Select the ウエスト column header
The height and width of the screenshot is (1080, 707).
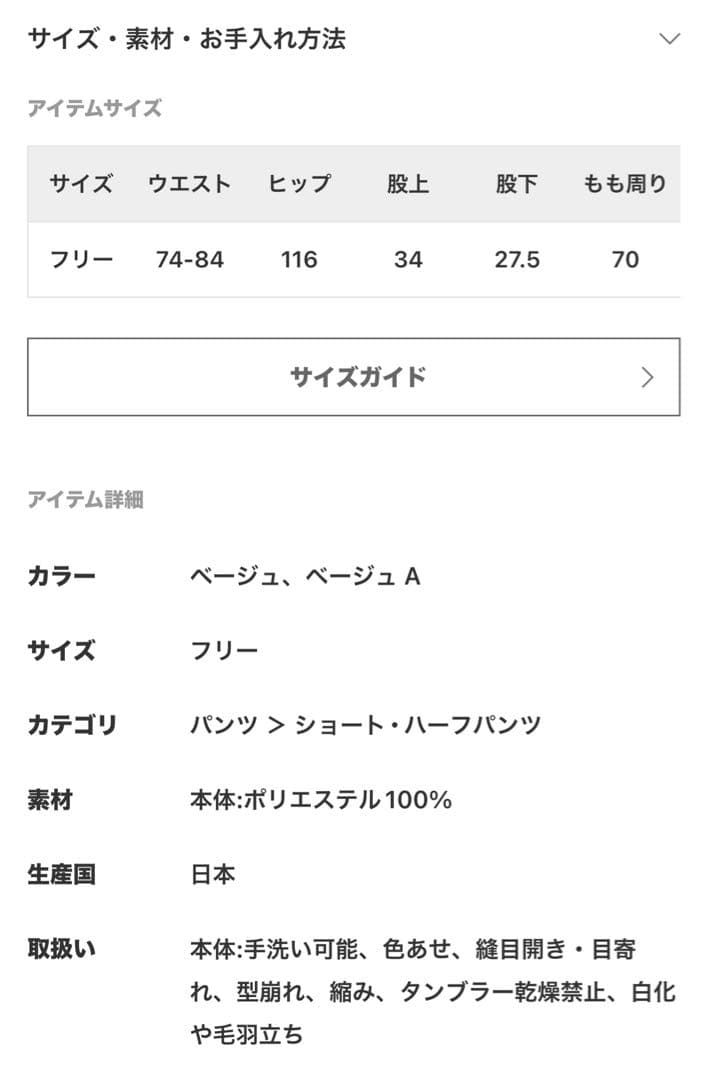[187, 184]
